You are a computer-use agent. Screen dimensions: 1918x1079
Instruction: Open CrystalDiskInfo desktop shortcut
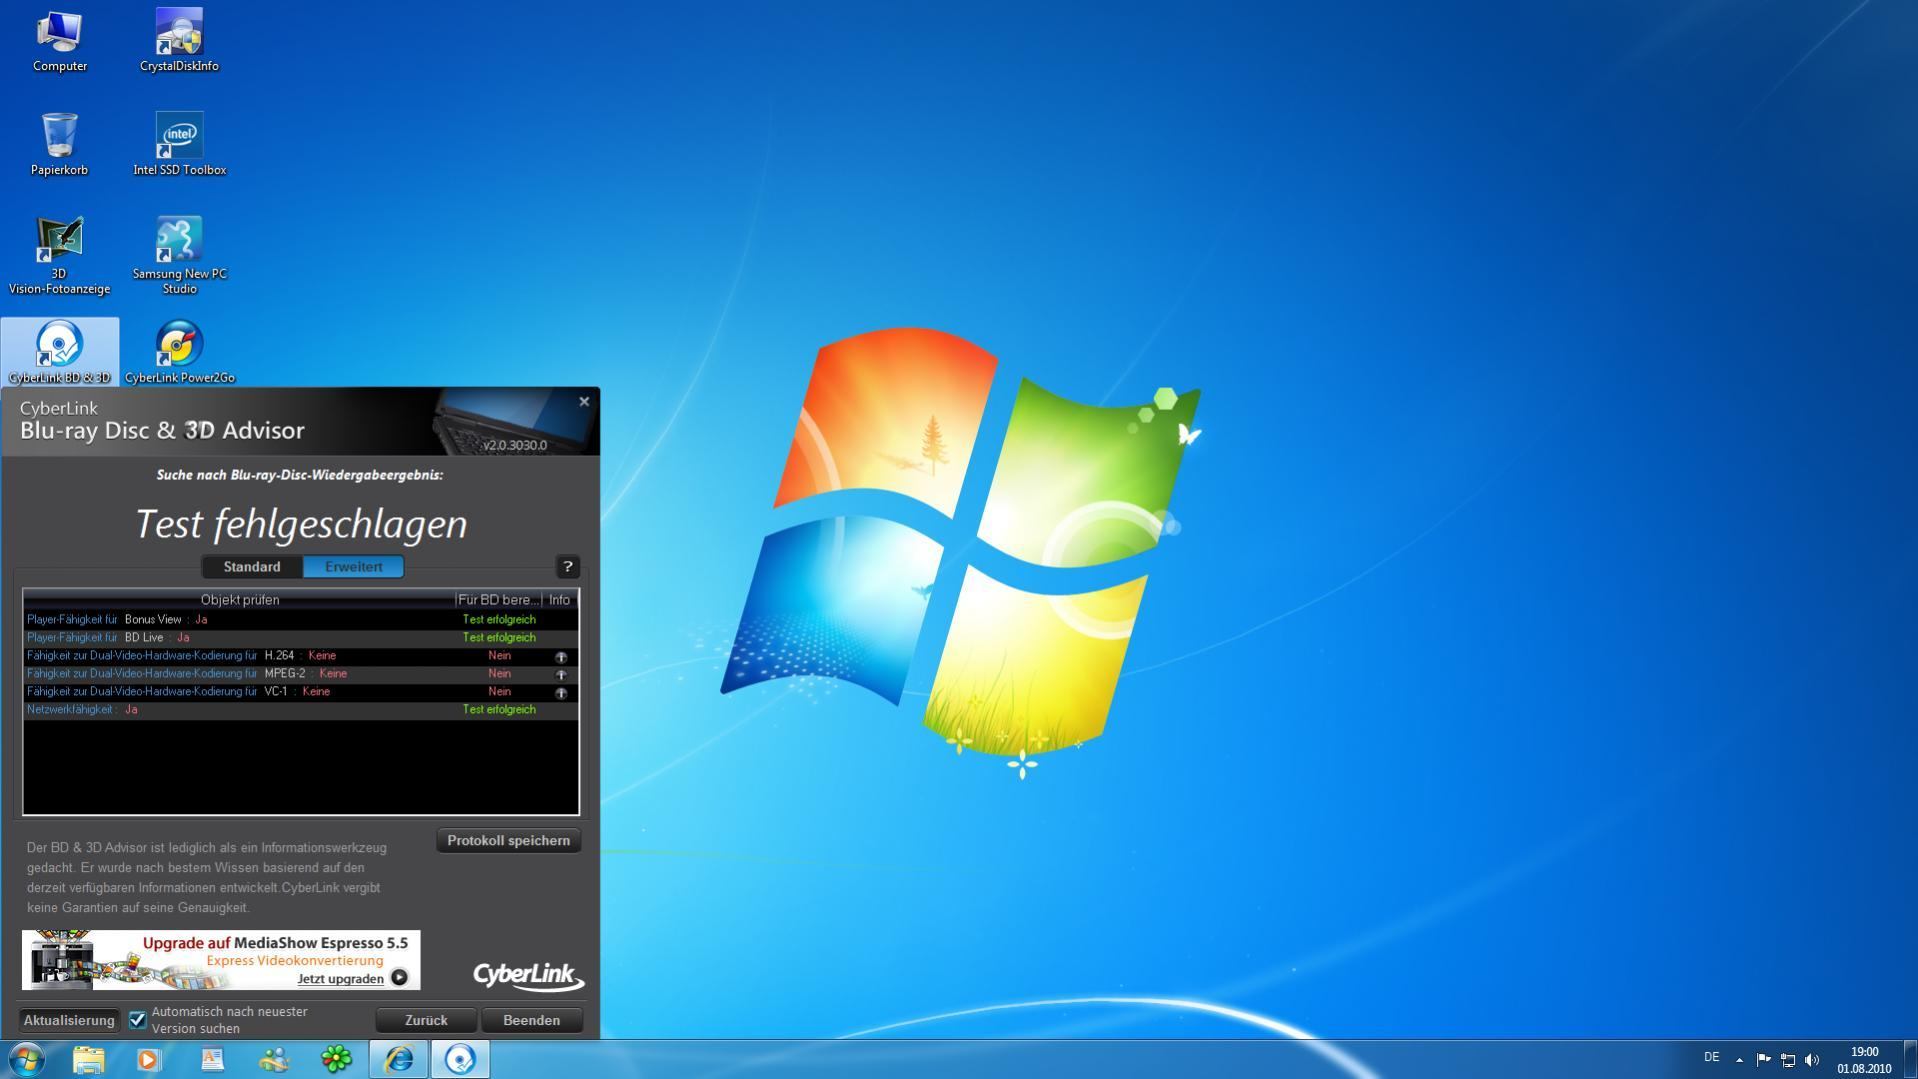[179, 42]
